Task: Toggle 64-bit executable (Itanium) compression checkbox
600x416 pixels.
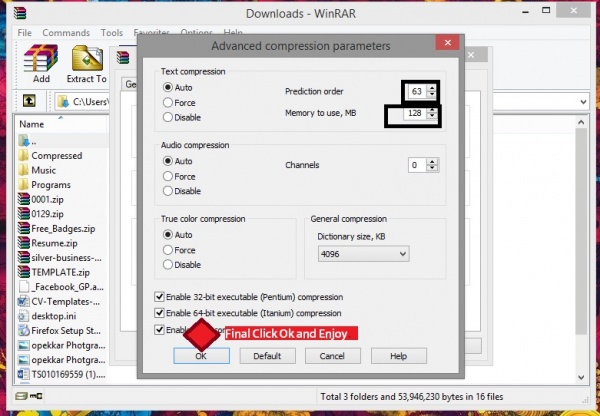Action: click(159, 313)
